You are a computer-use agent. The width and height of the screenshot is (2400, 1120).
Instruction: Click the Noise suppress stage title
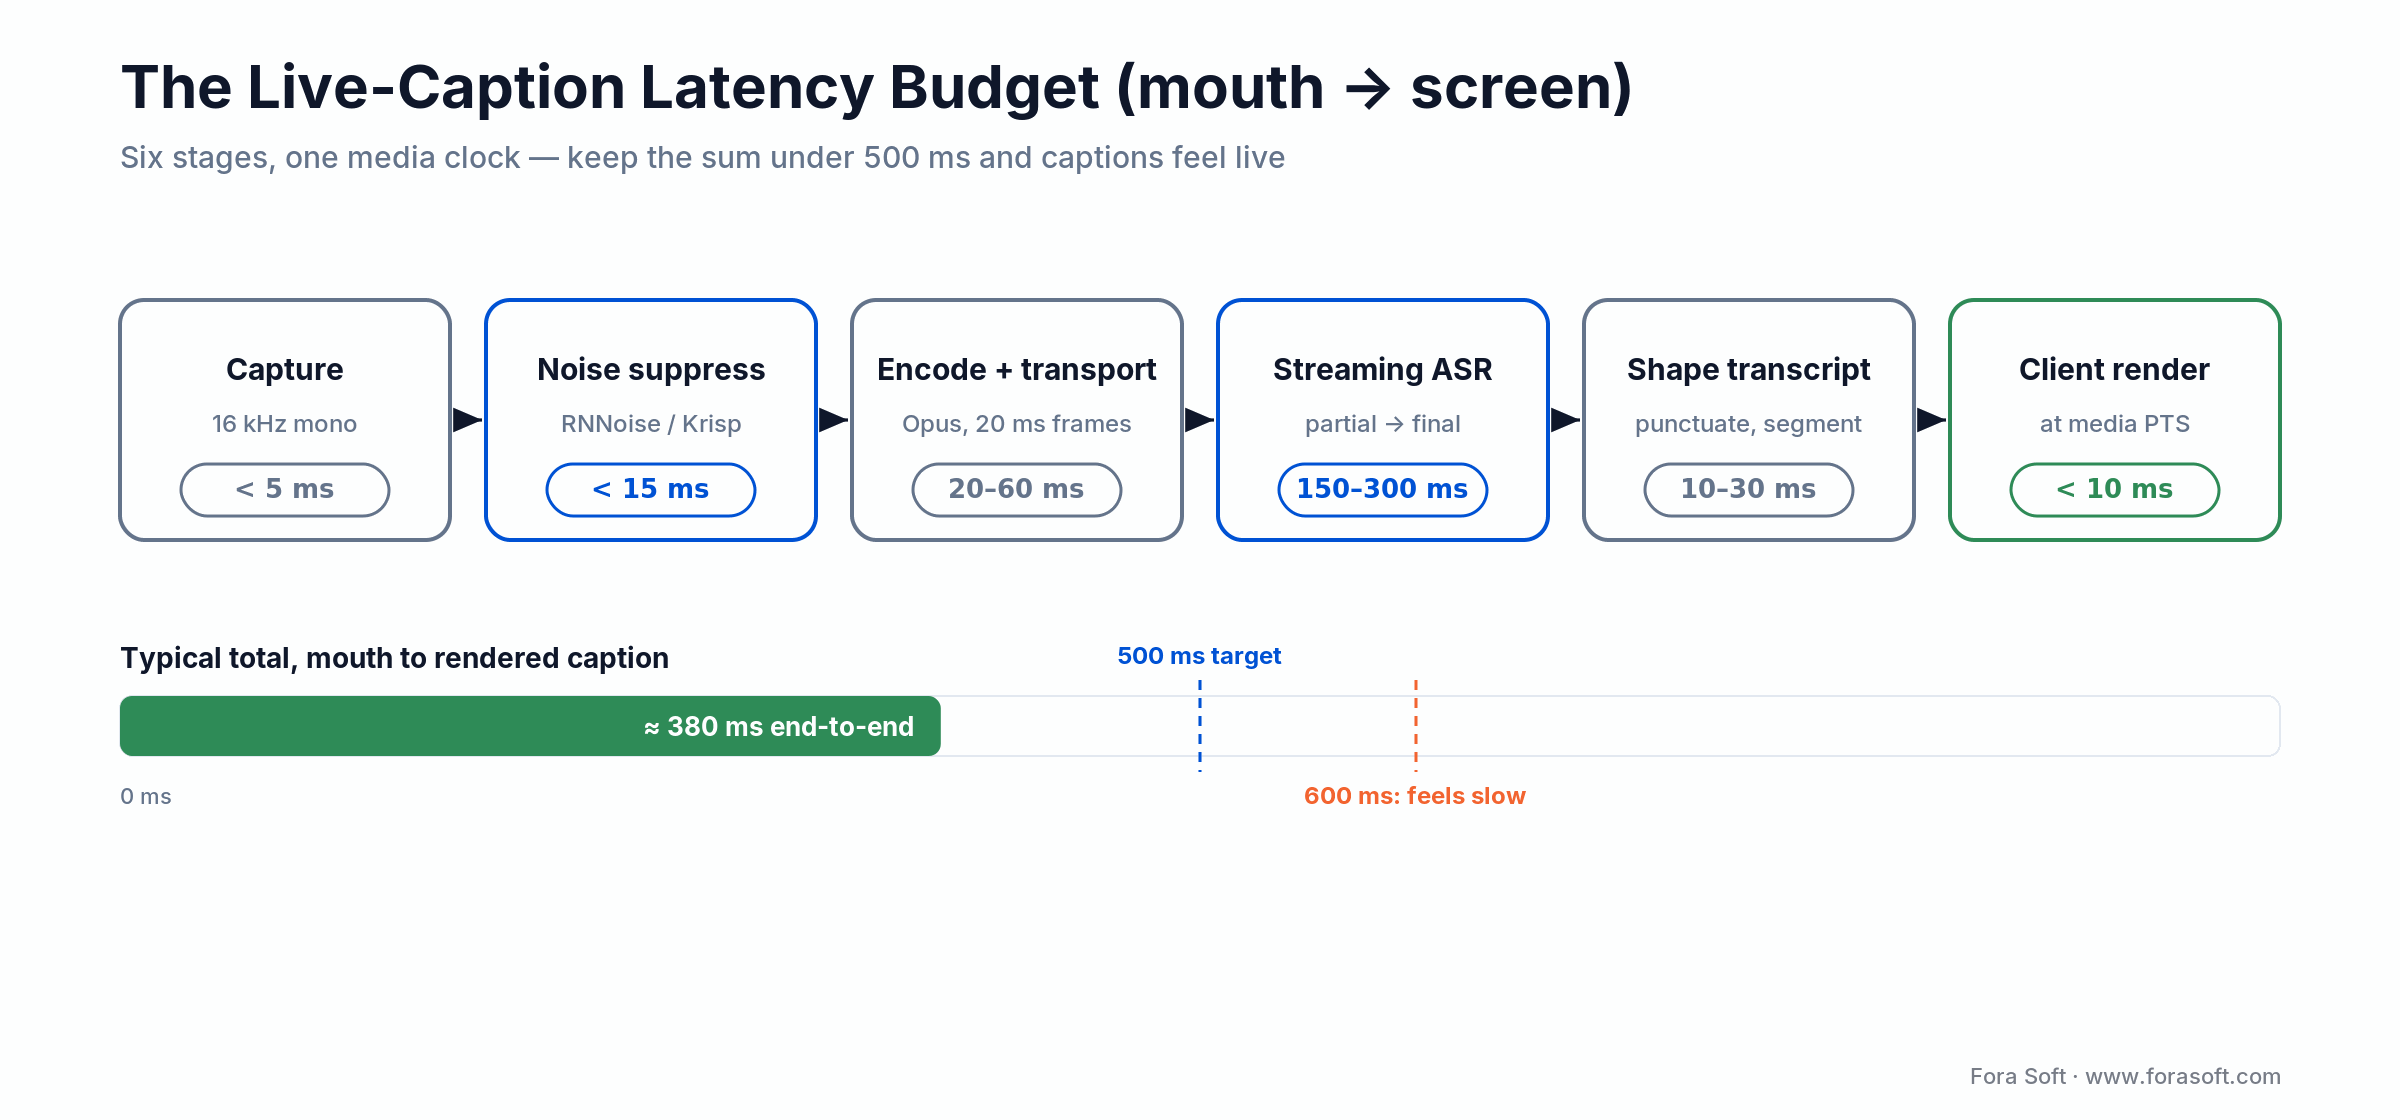point(651,369)
